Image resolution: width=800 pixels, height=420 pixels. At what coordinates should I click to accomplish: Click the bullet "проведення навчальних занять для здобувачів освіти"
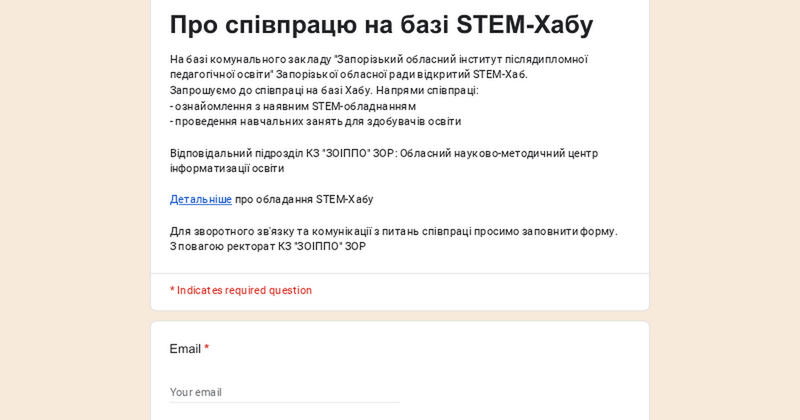point(317,121)
